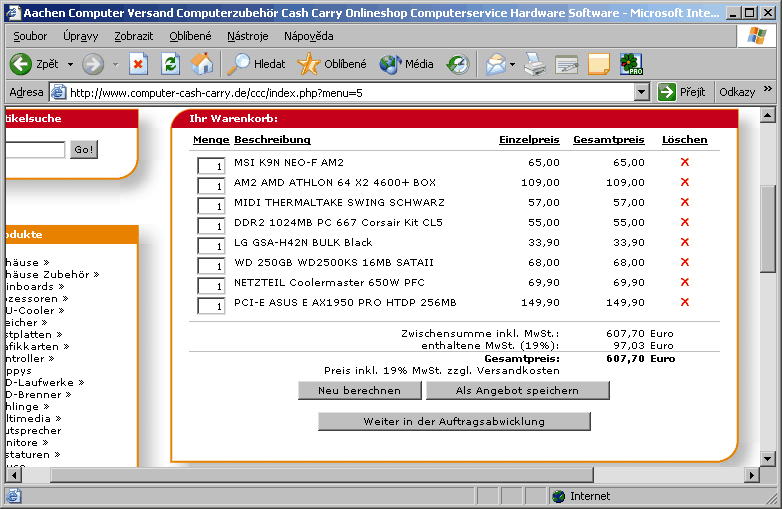The height and width of the screenshot is (509, 782).
Task: Expand the address bar dropdown
Action: click(x=641, y=92)
